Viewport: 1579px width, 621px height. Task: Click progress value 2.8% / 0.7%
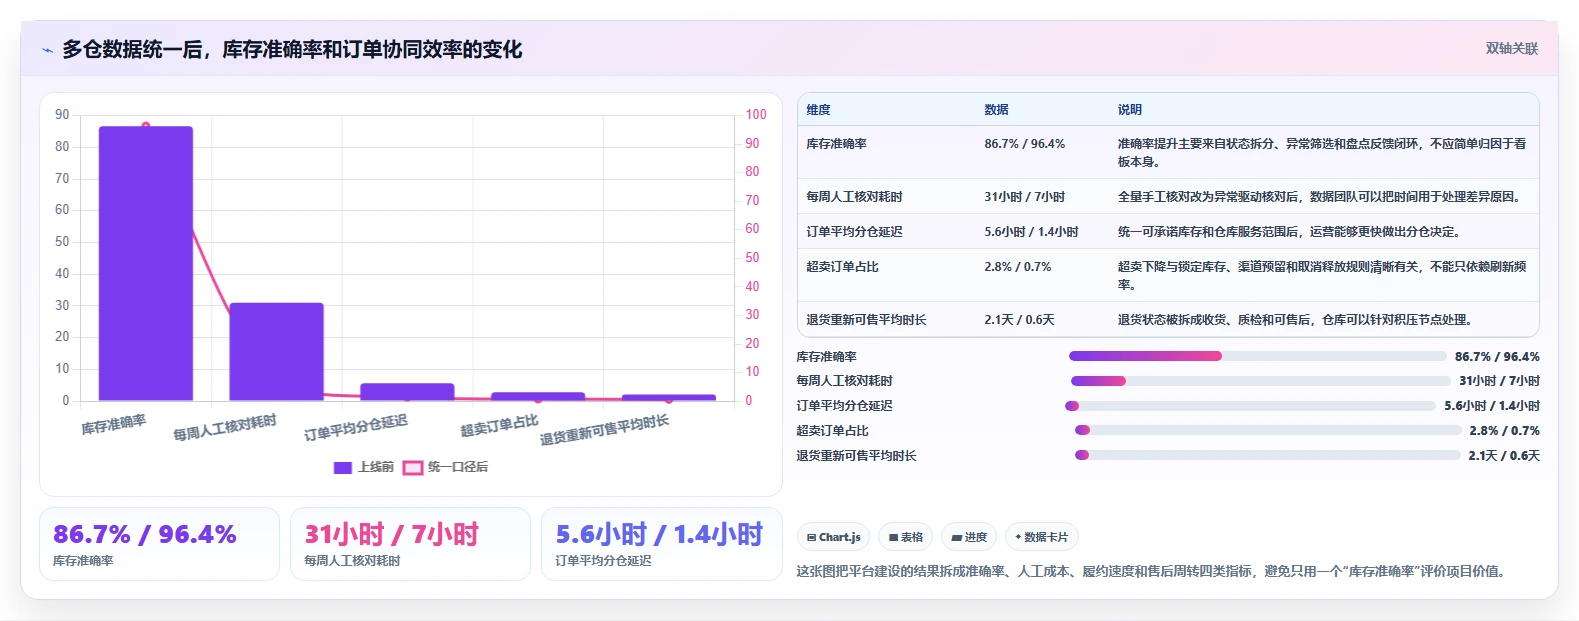(x=1504, y=431)
